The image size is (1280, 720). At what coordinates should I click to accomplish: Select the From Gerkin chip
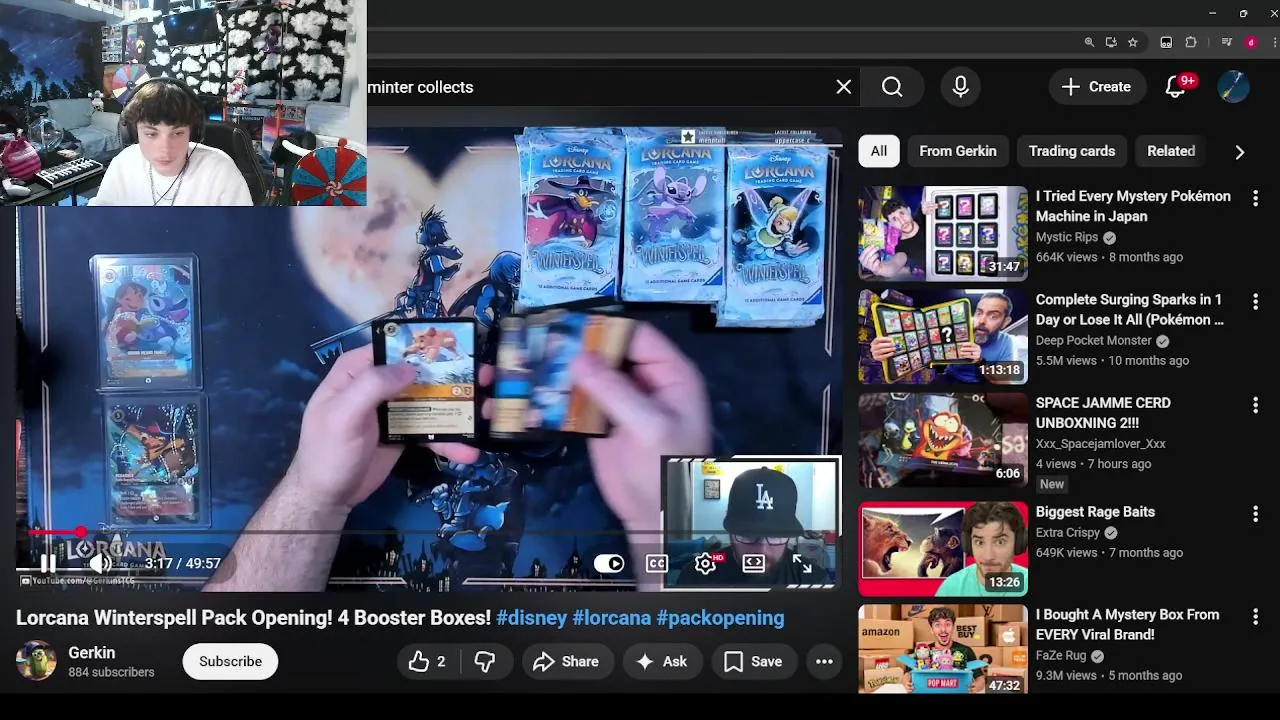[x=958, y=151]
